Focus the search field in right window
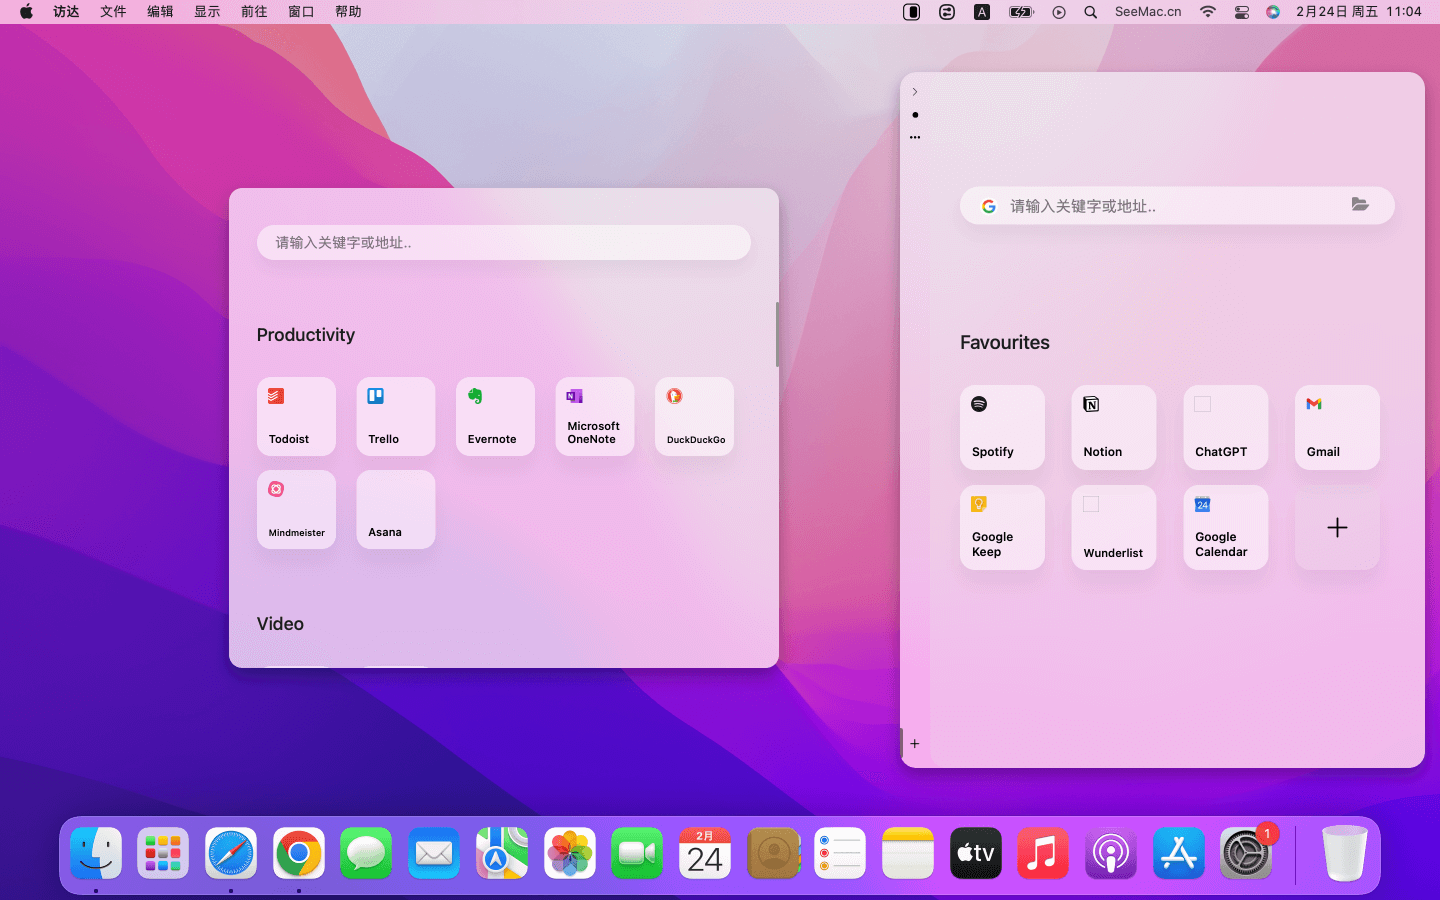Screen dimensions: 1440x900 tap(1177, 206)
